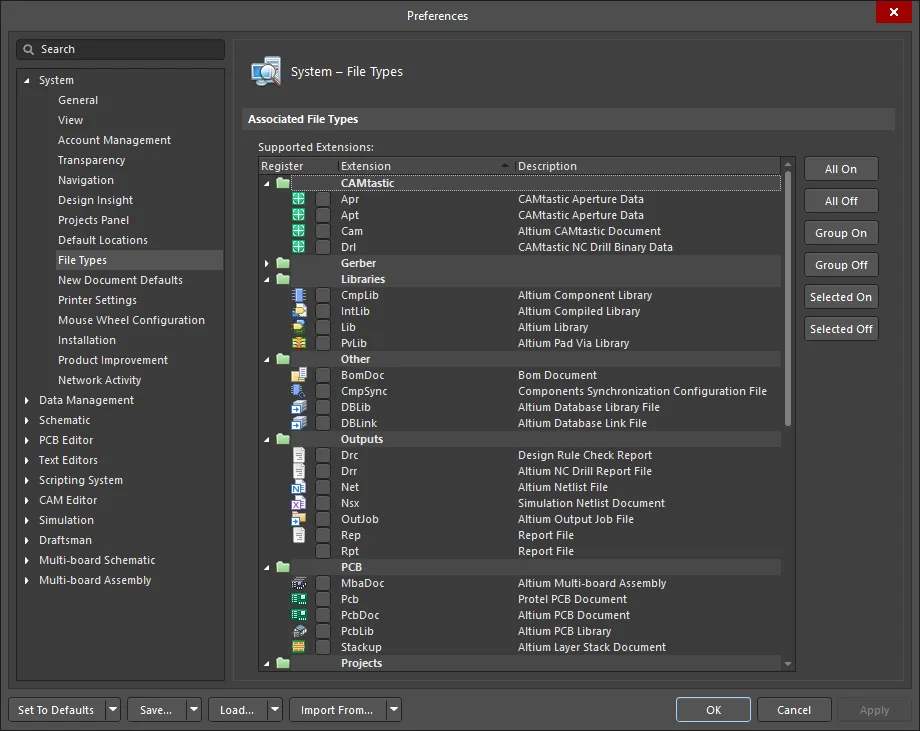Click the Drl drill data file icon
The image size is (920, 731).
pos(299,247)
